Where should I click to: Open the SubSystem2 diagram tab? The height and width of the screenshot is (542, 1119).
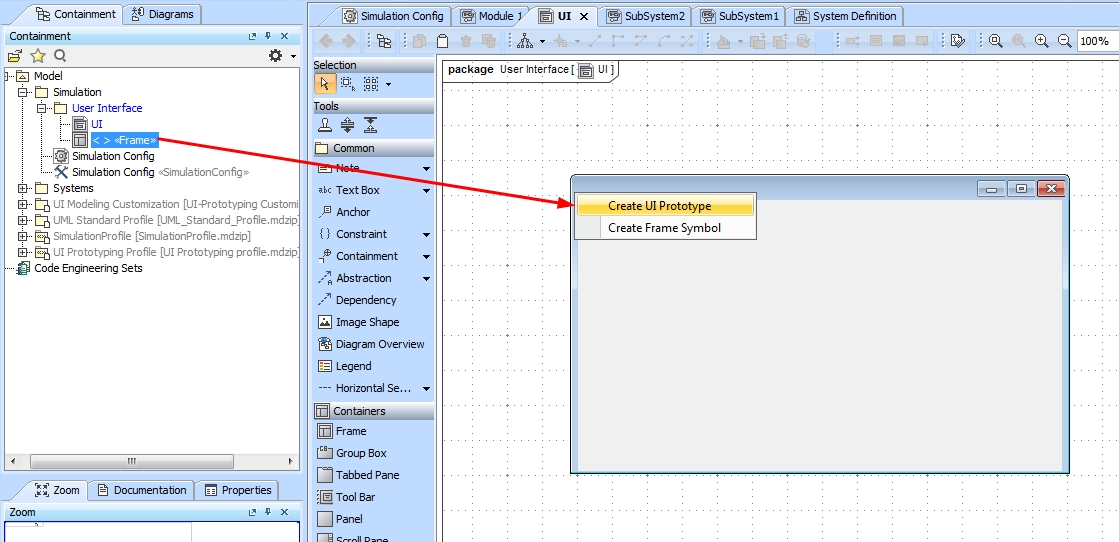point(645,16)
